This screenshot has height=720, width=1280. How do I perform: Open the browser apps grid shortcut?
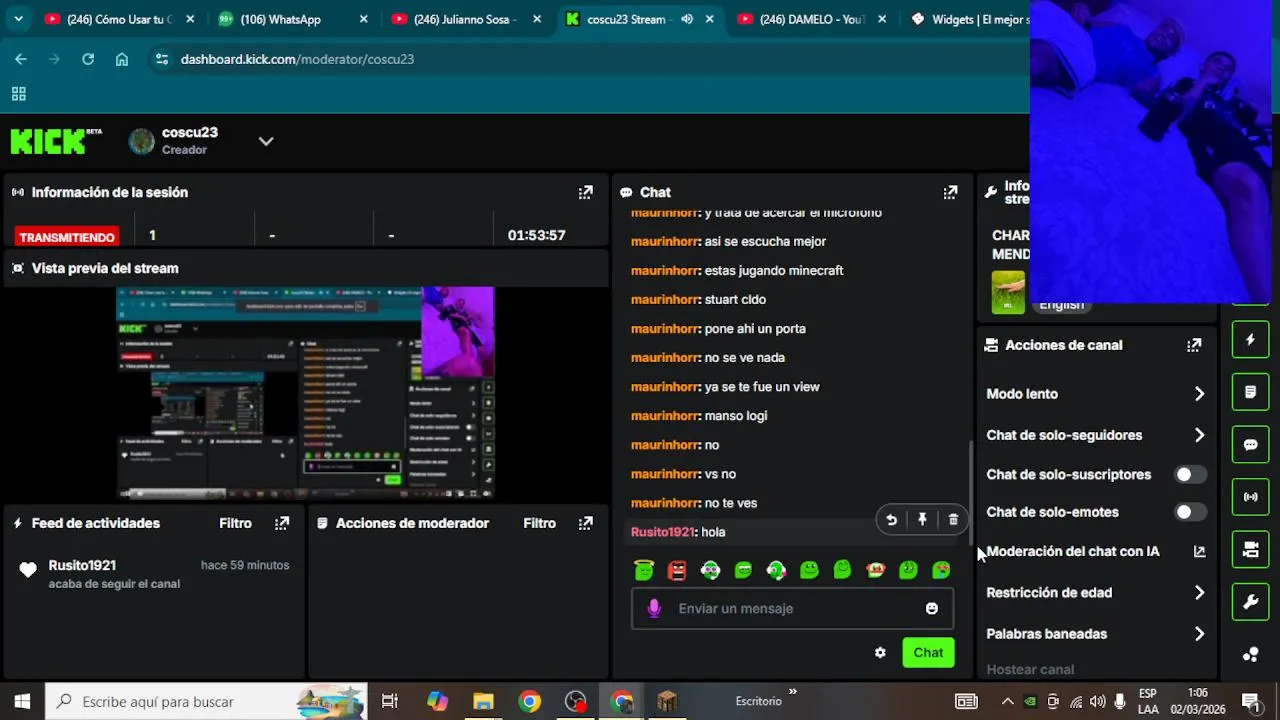point(18,94)
